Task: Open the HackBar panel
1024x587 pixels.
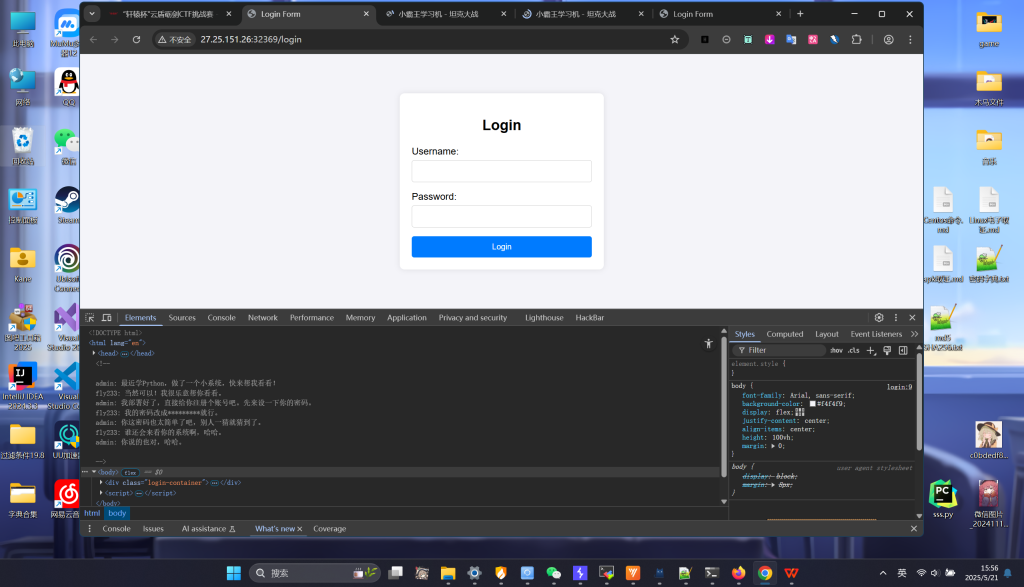Action: click(590, 318)
